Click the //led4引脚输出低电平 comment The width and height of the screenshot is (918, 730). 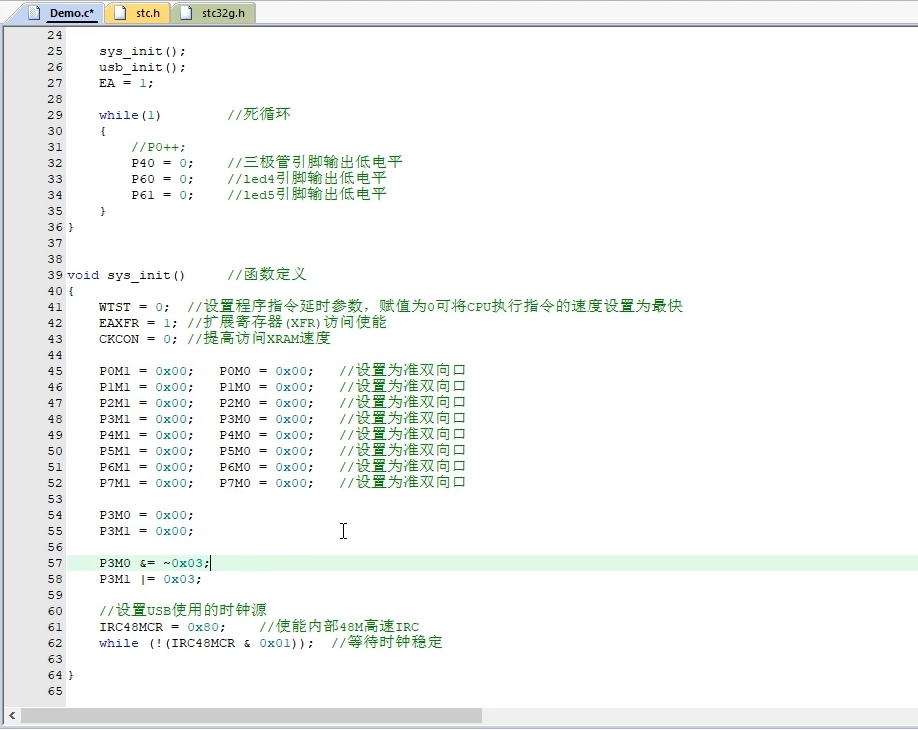pyautogui.click(x=307, y=178)
